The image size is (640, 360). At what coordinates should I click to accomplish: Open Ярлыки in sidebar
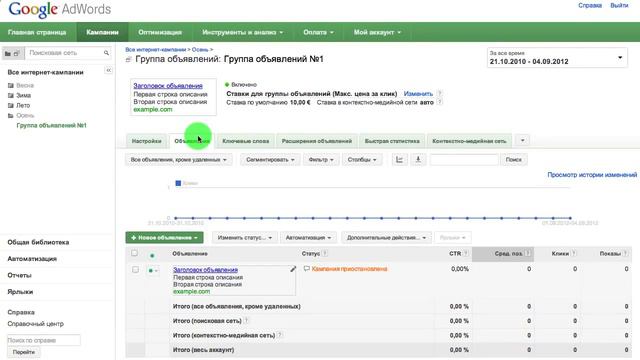click(x=20, y=292)
